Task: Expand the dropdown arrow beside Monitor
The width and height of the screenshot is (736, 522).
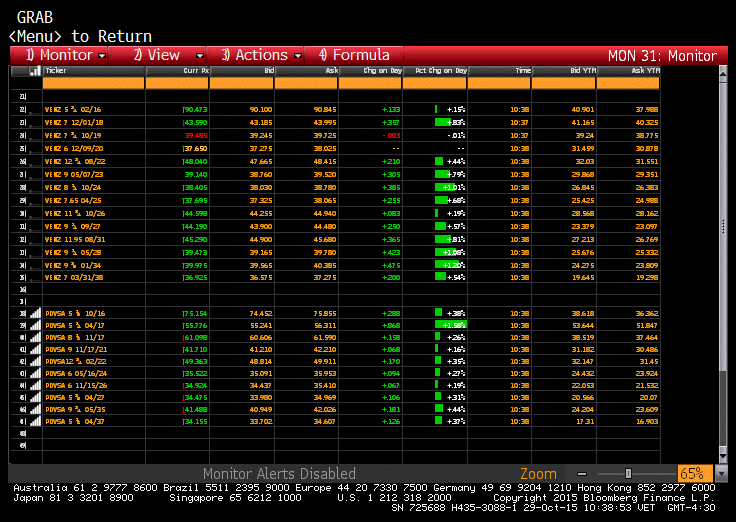Action: [102, 56]
